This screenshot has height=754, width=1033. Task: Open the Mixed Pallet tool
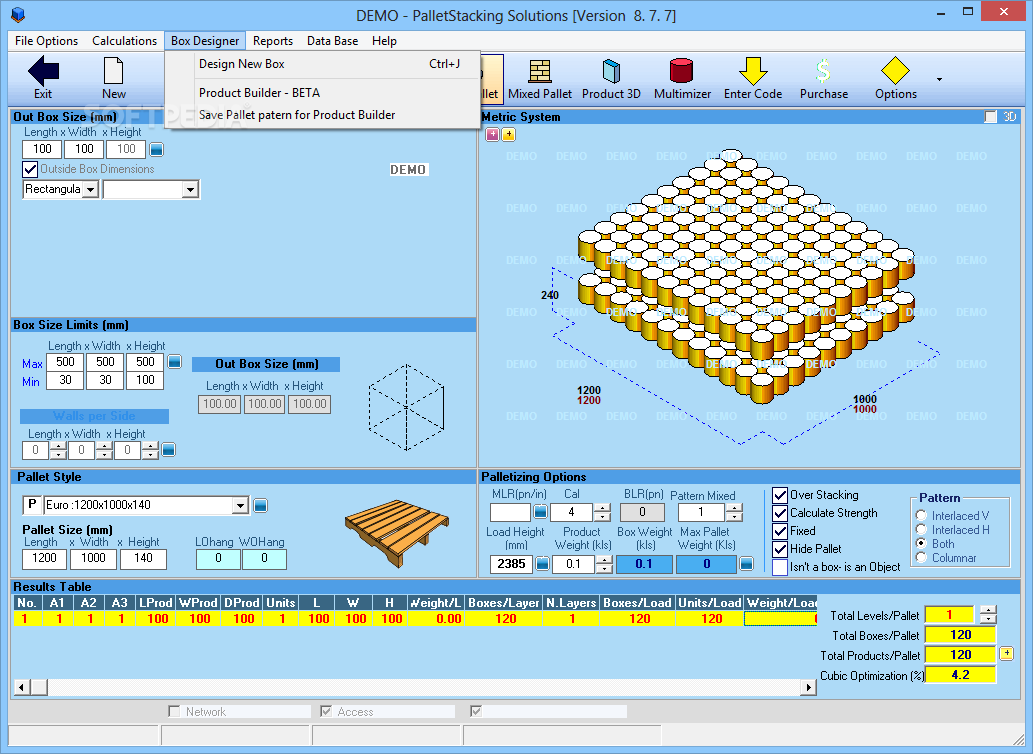click(x=540, y=79)
